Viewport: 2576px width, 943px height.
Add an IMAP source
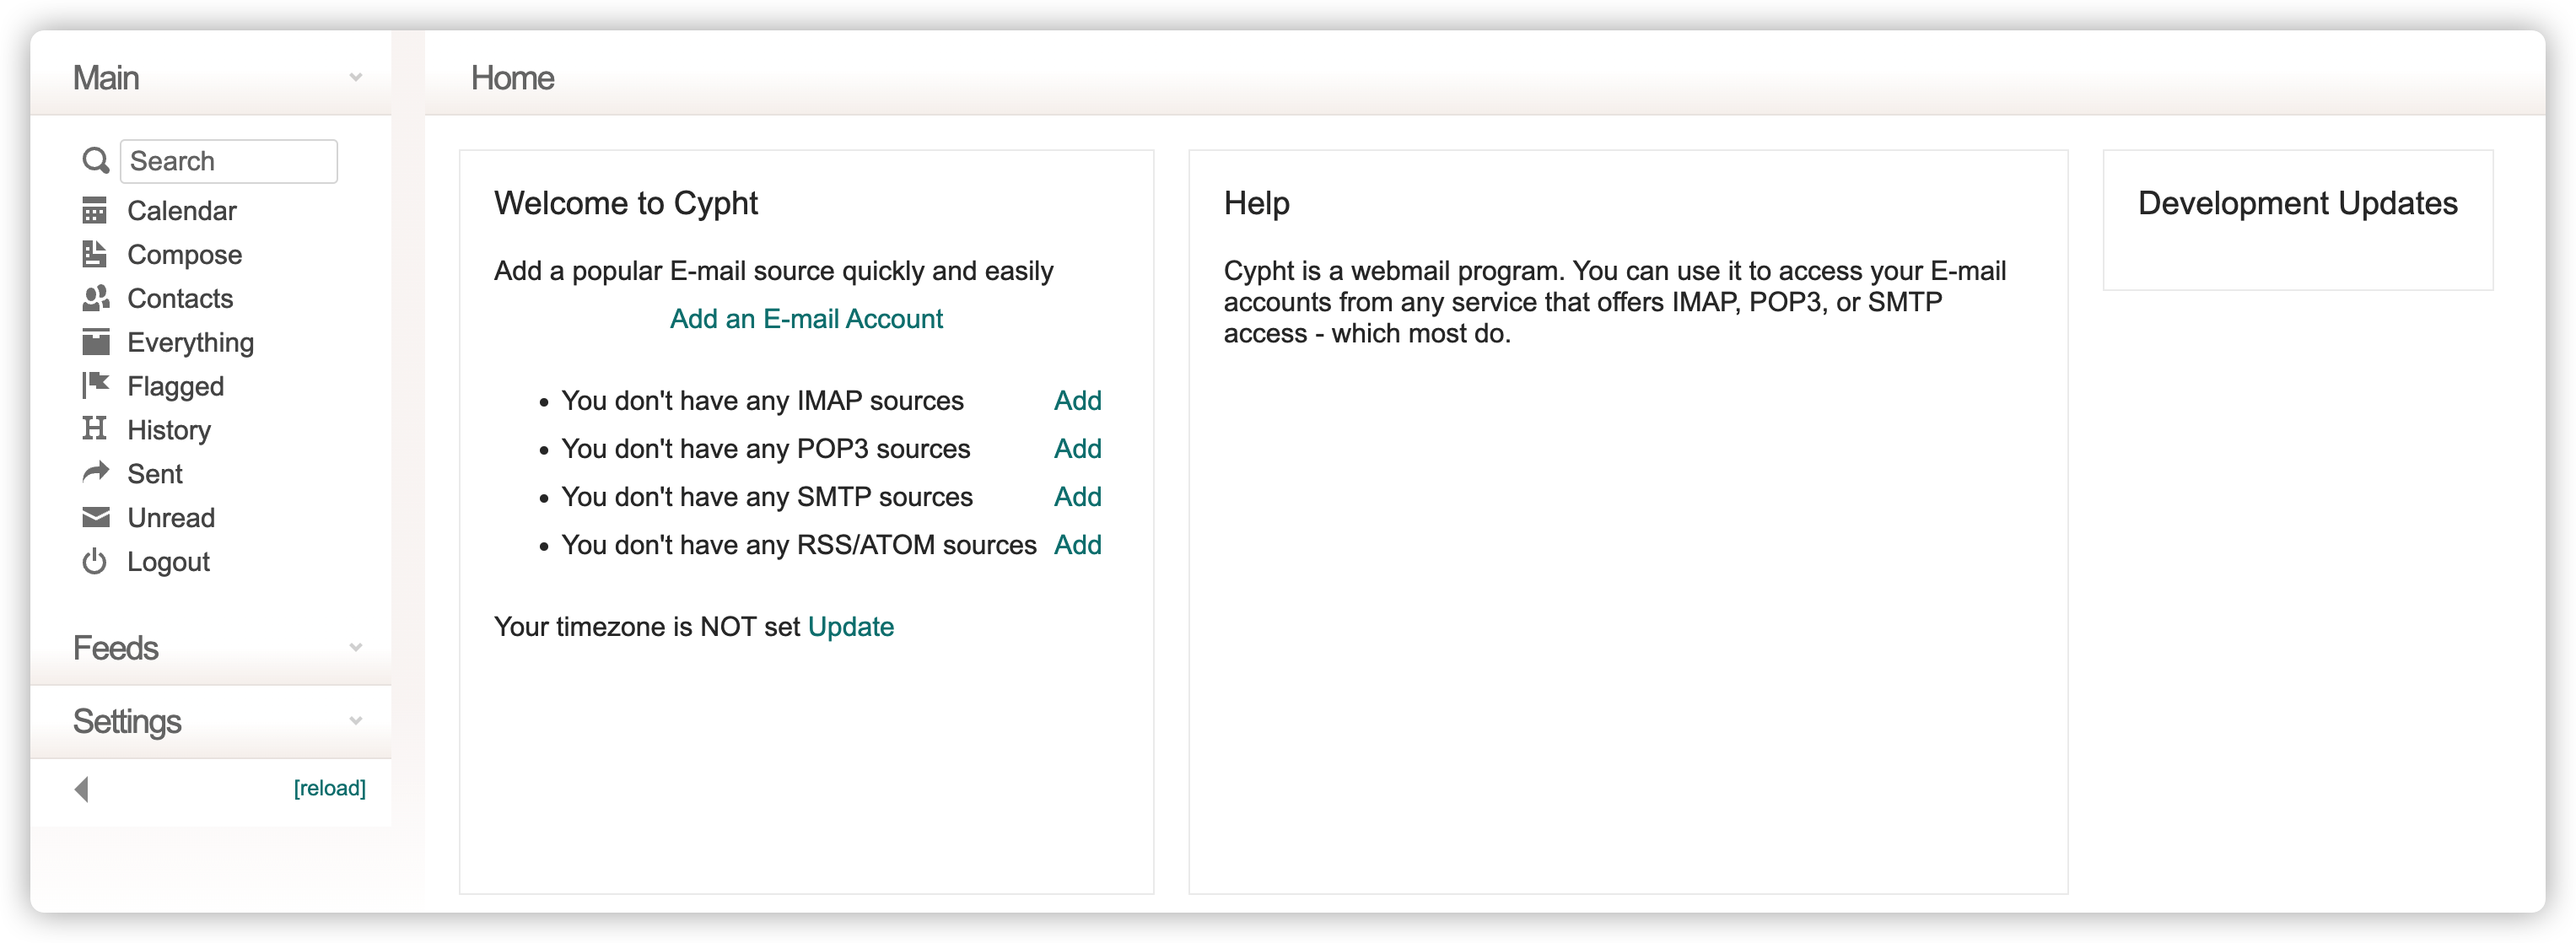(1077, 401)
